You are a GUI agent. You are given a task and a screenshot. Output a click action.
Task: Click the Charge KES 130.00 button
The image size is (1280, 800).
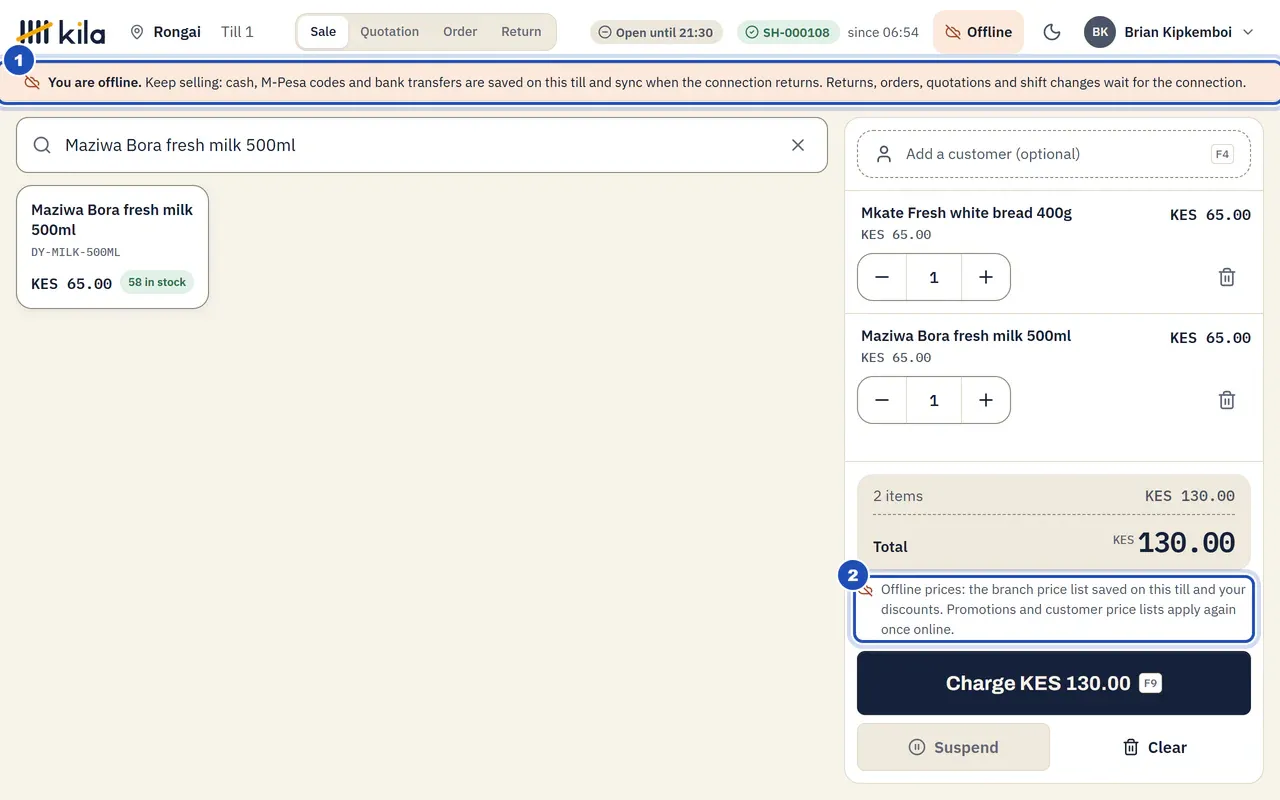(1054, 683)
